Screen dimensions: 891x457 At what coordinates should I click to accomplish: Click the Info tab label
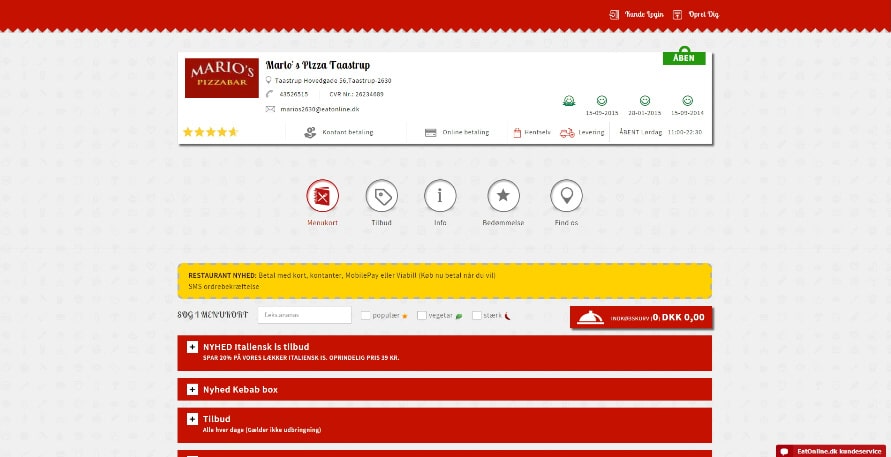coord(440,222)
